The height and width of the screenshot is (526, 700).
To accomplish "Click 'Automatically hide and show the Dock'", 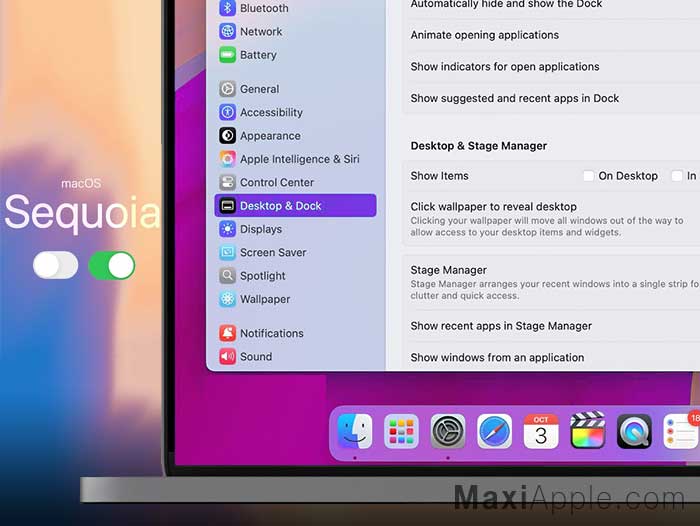I will pyautogui.click(x=506, y=4).
